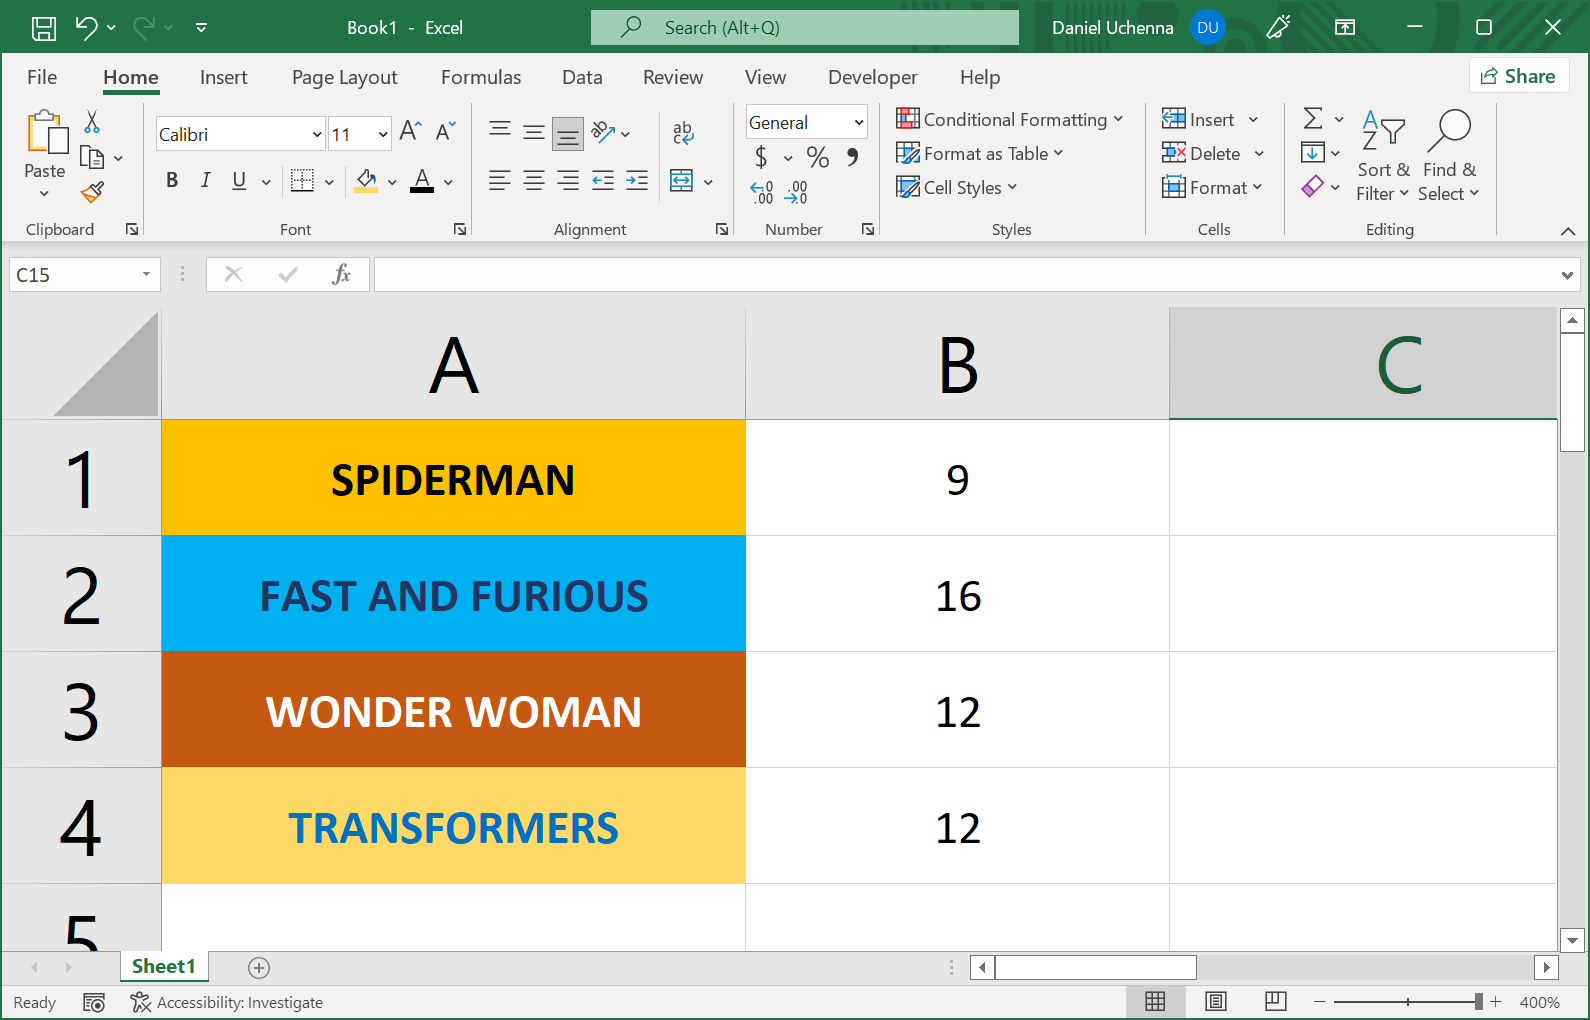Click the Format Painter brush icon
The height and width of the screenshot is (1020, 1590).
[93, 191]
